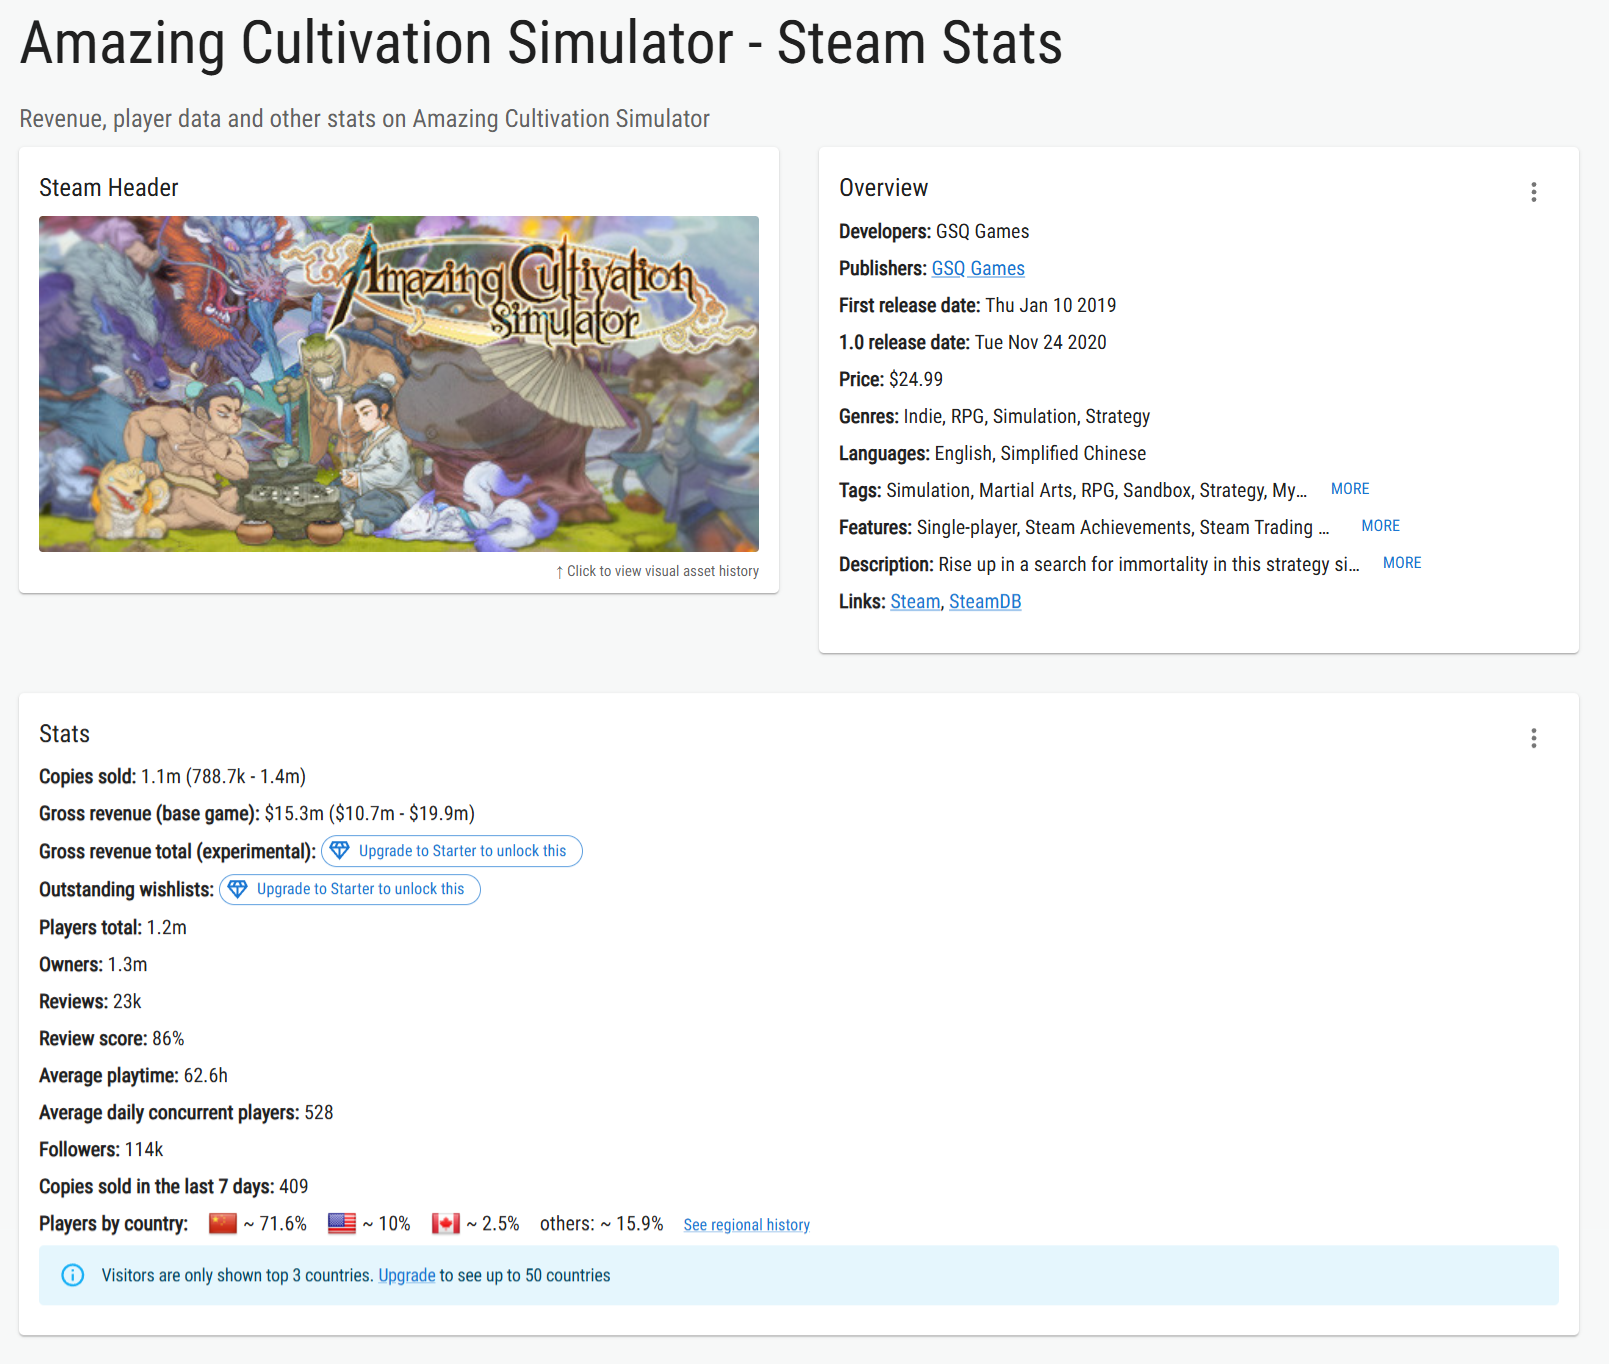Click the subtitle 'Revenue, player data and other stats'

[x=365, y=118]
